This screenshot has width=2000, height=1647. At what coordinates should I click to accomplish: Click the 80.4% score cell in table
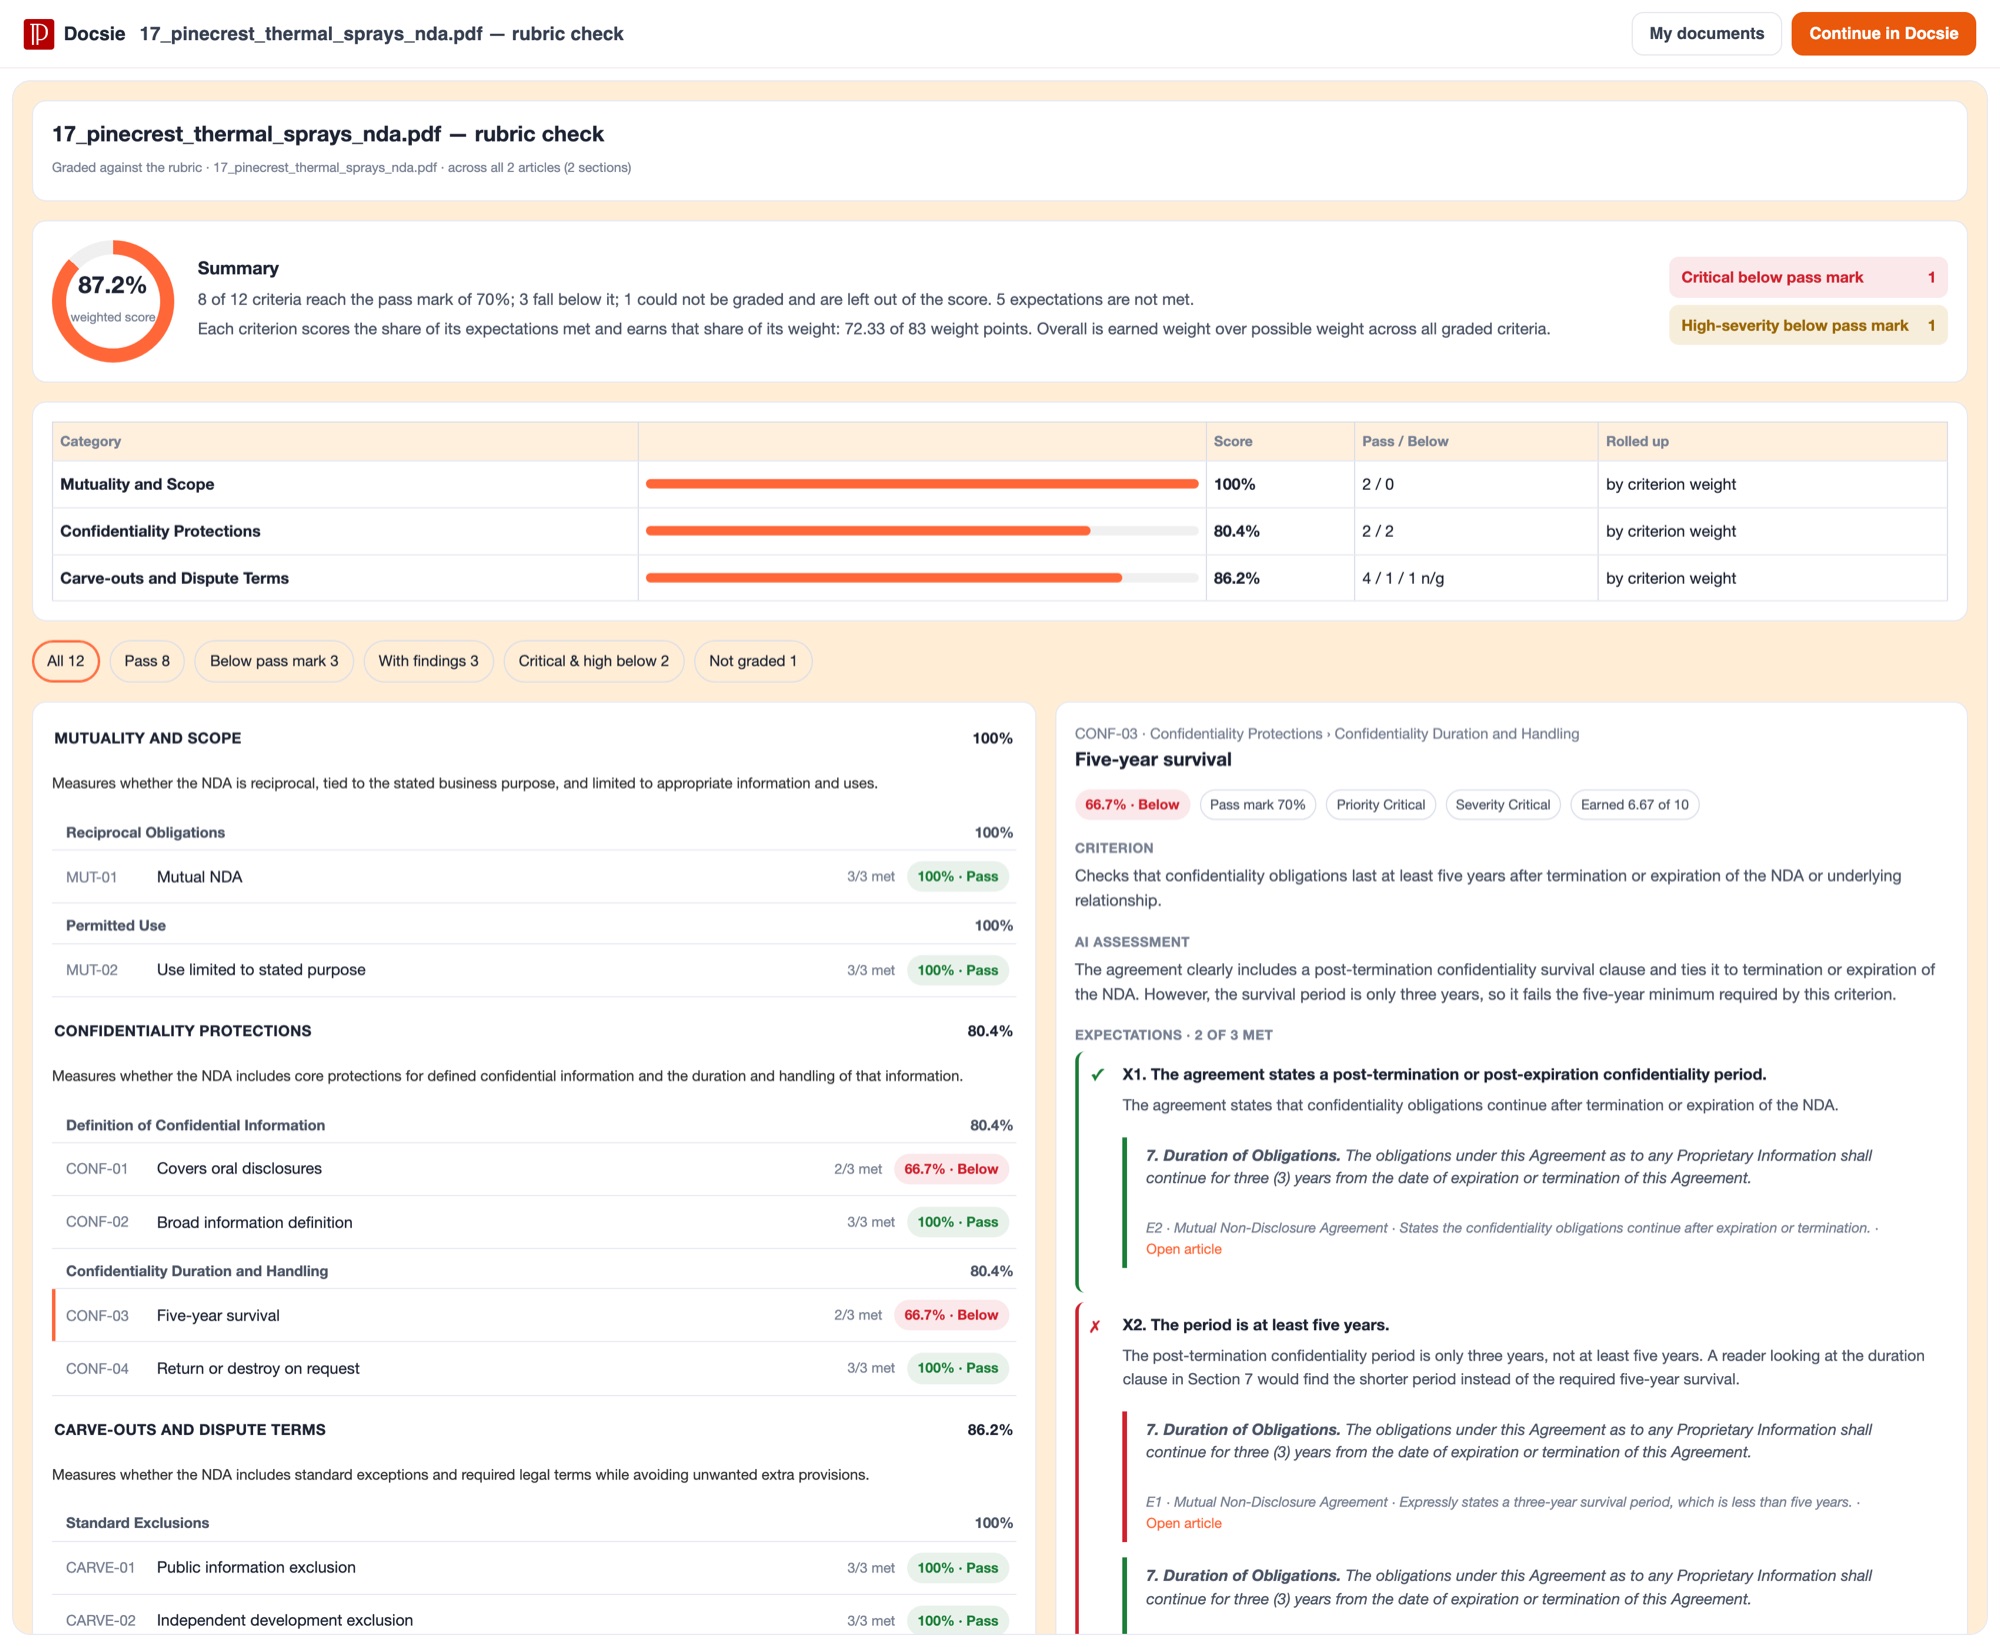pos(1280,531)
